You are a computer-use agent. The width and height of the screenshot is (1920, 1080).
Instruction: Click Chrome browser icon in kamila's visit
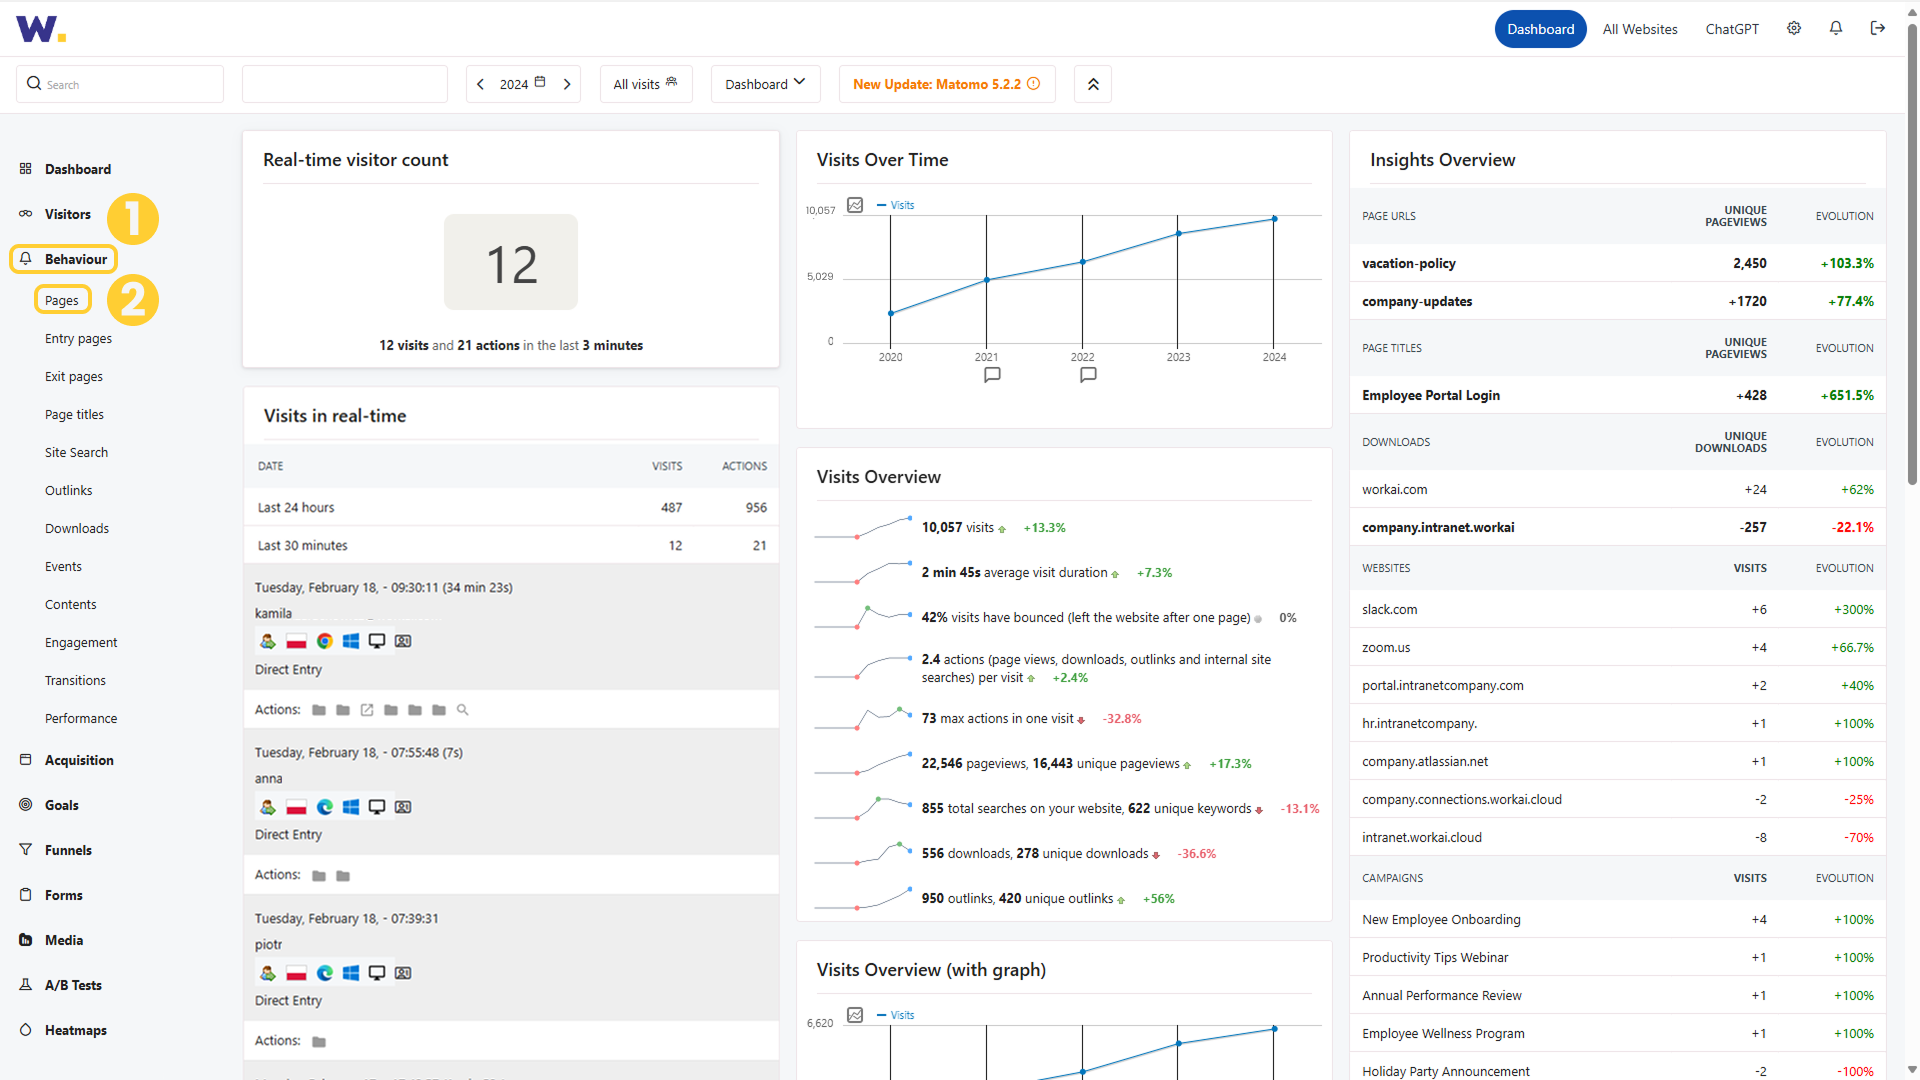click(x=325, y=641)
